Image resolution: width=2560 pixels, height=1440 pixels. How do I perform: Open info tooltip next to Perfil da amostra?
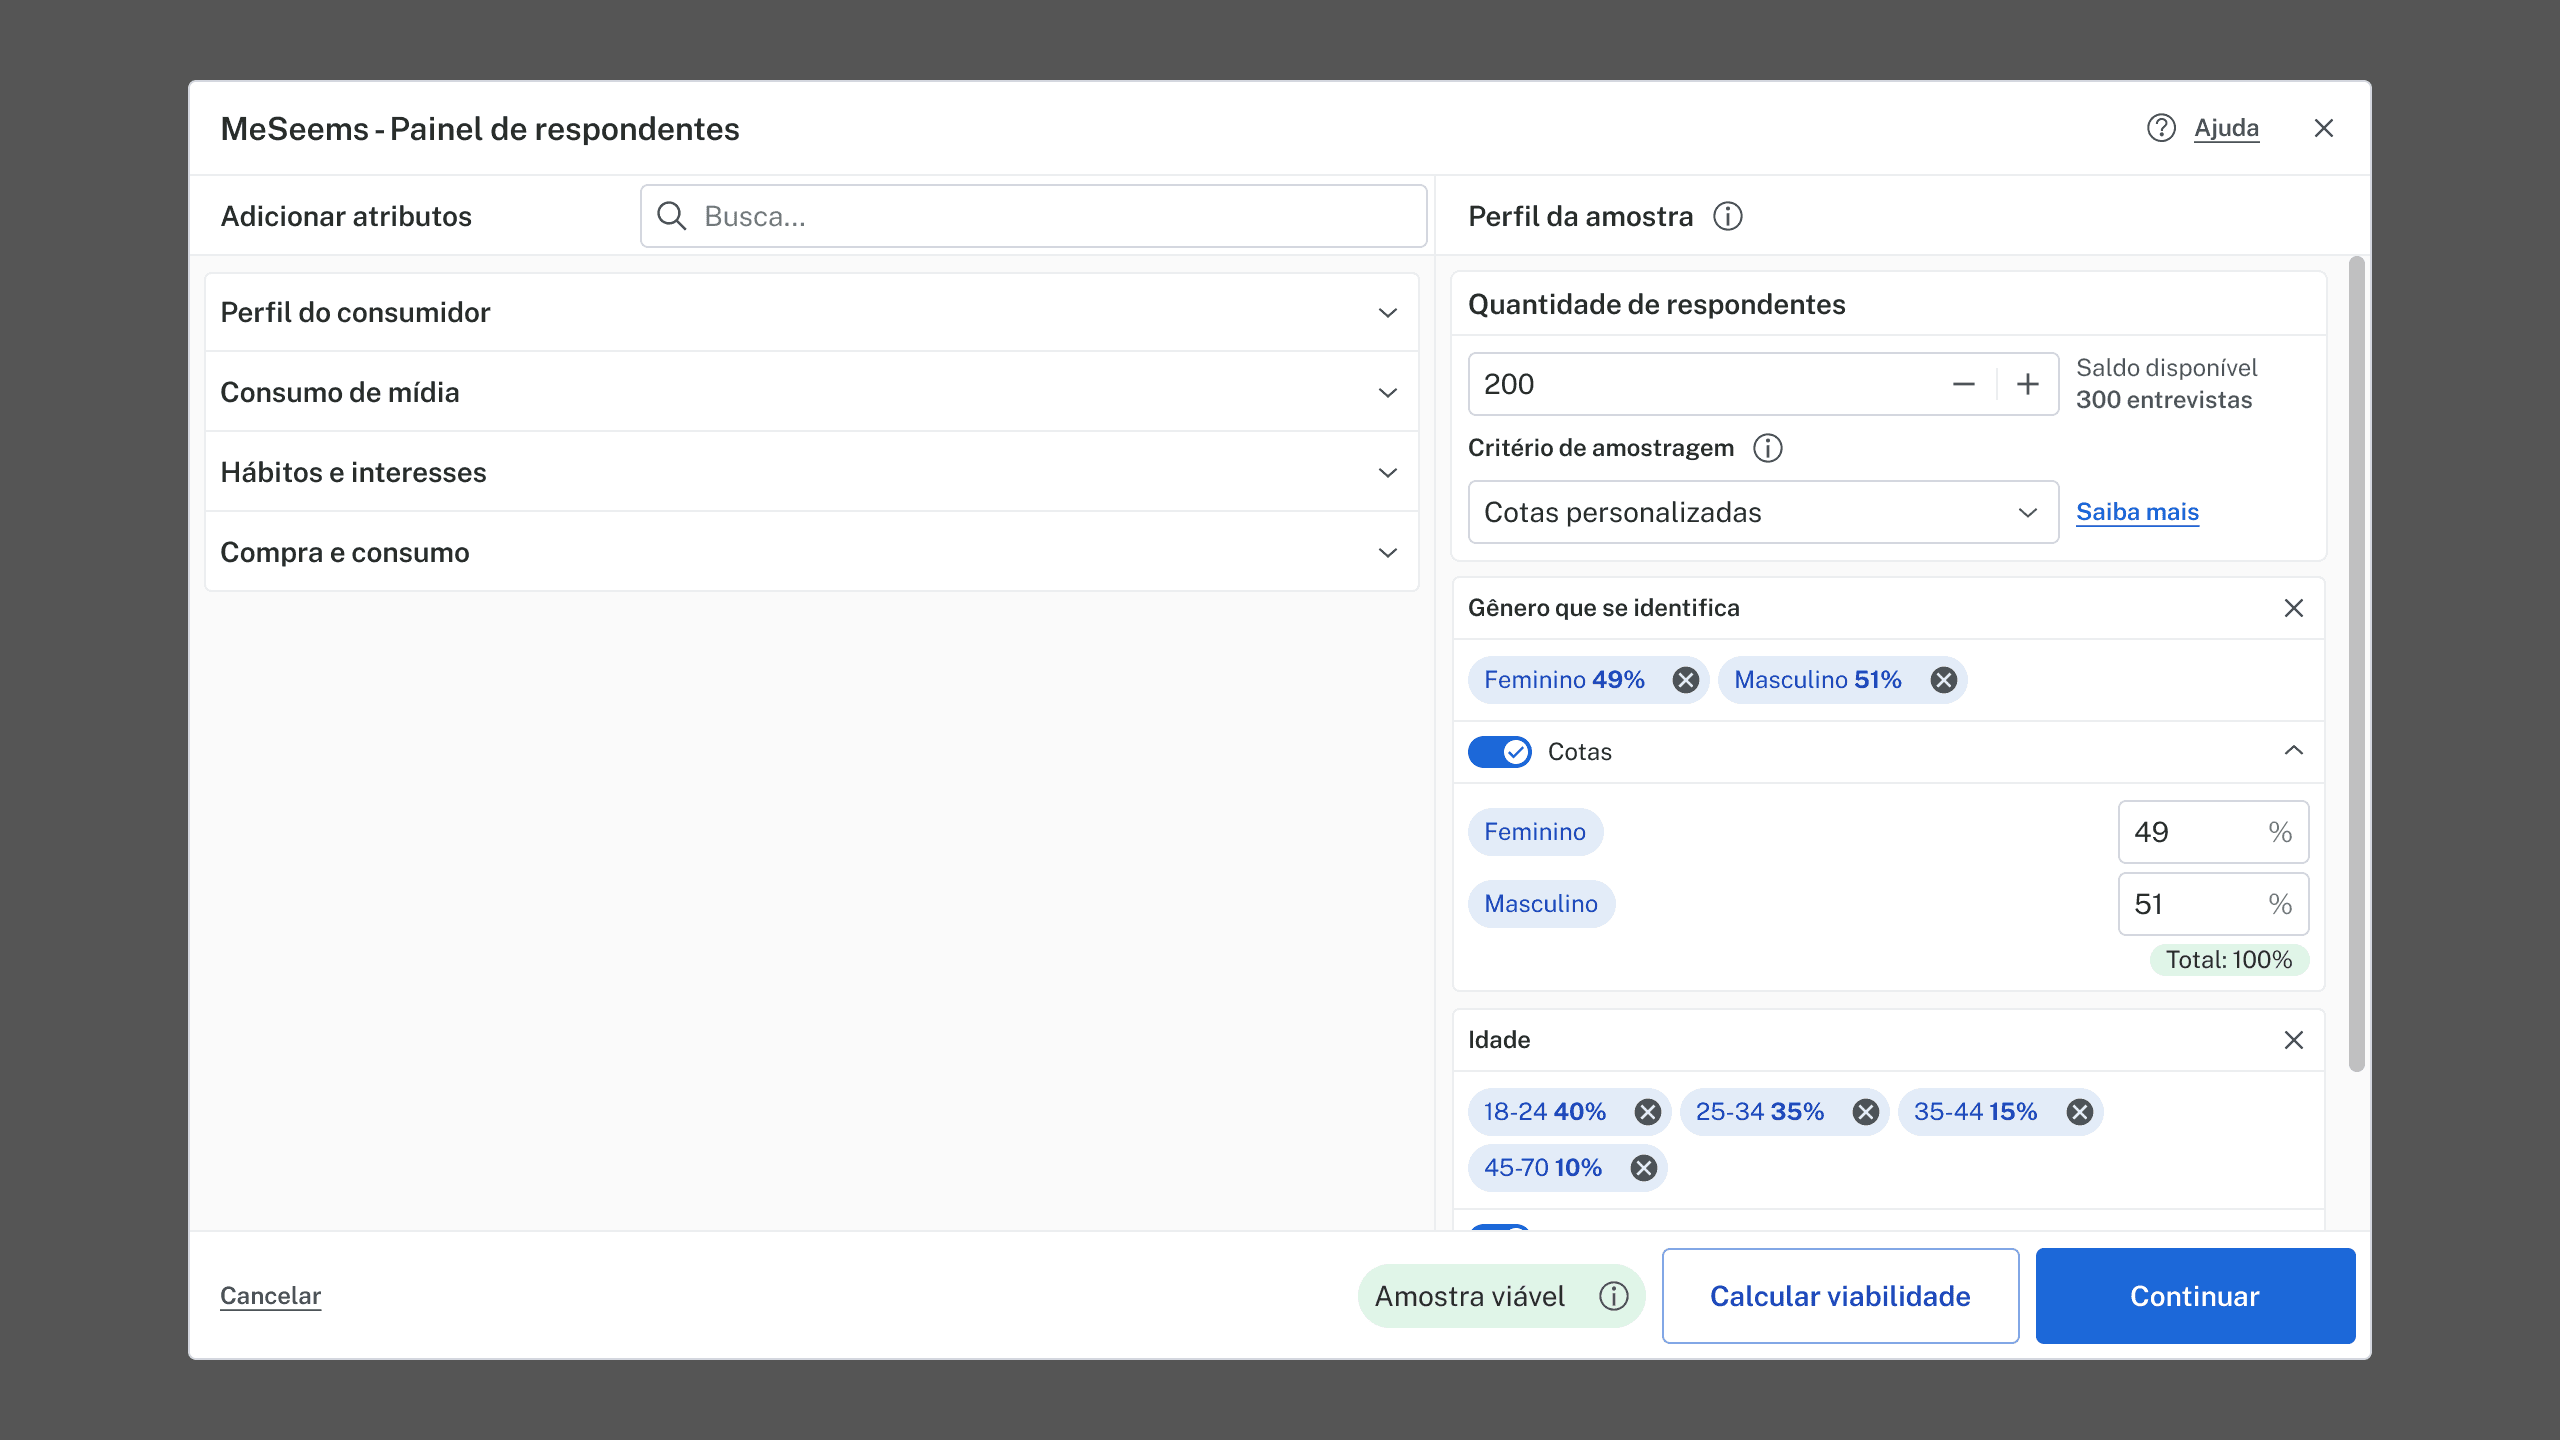point(1730,216)
